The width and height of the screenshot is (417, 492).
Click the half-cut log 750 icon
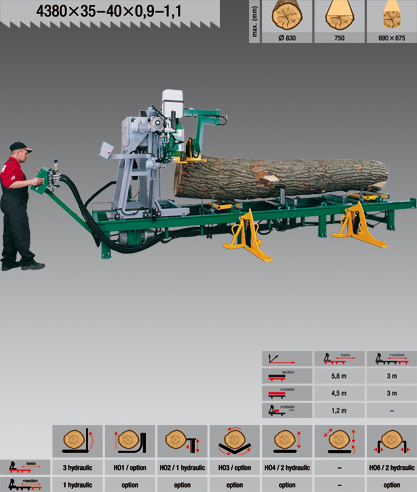[x=339, y=16]
